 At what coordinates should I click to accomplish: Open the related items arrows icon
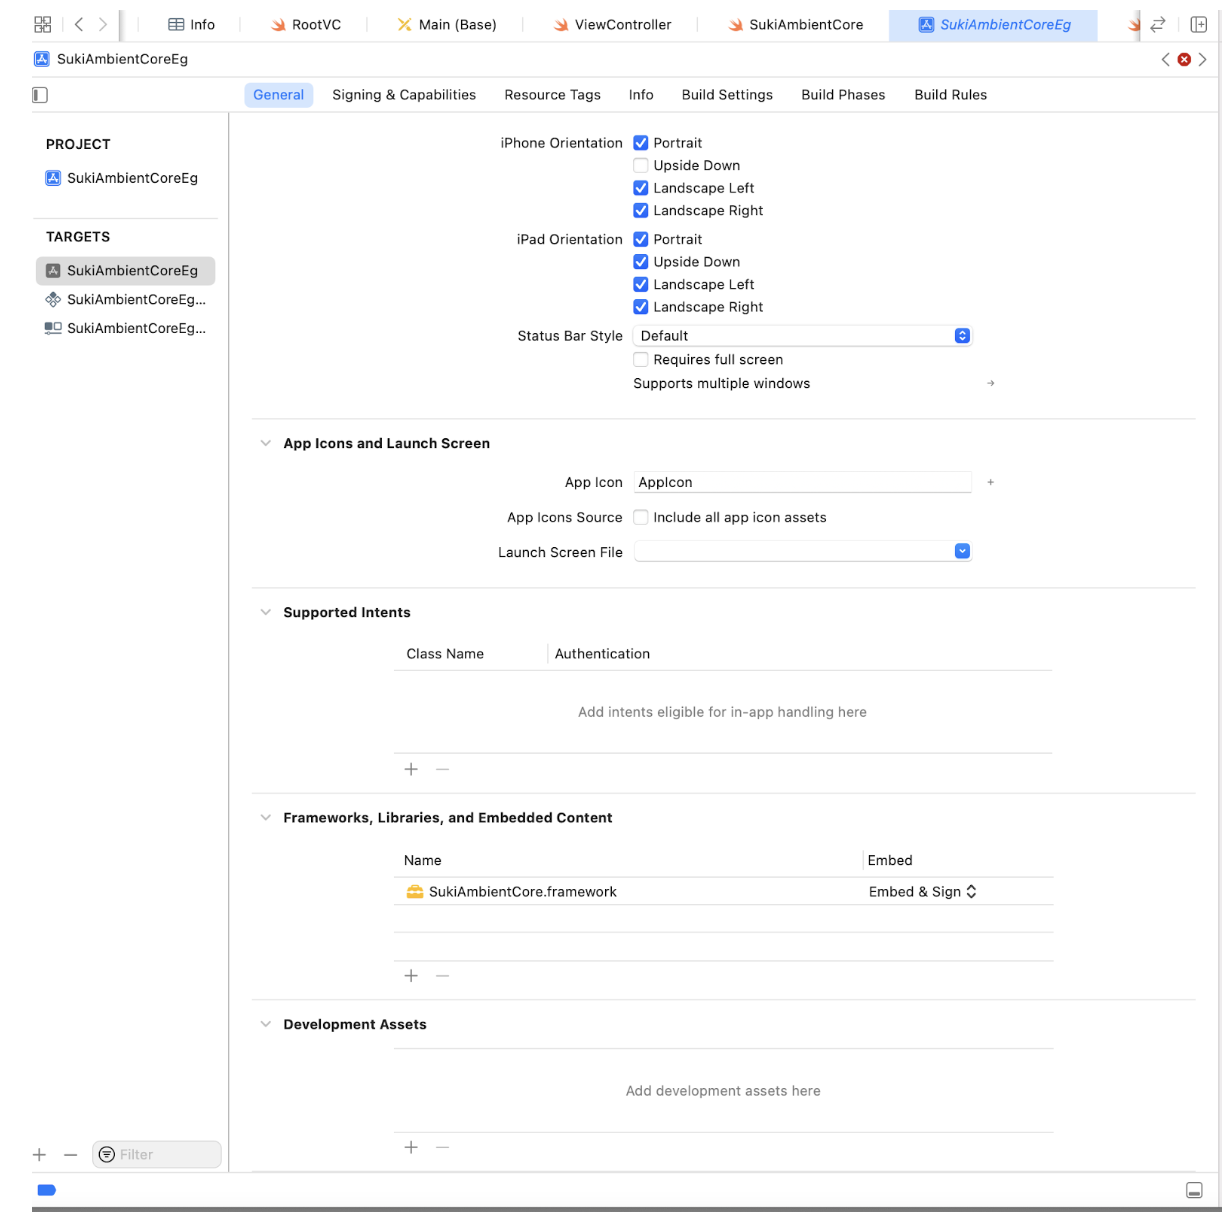point(1158,22)
